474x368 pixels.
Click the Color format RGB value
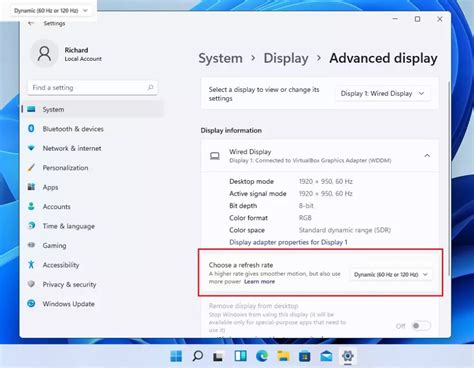click(x=305, y=218)
